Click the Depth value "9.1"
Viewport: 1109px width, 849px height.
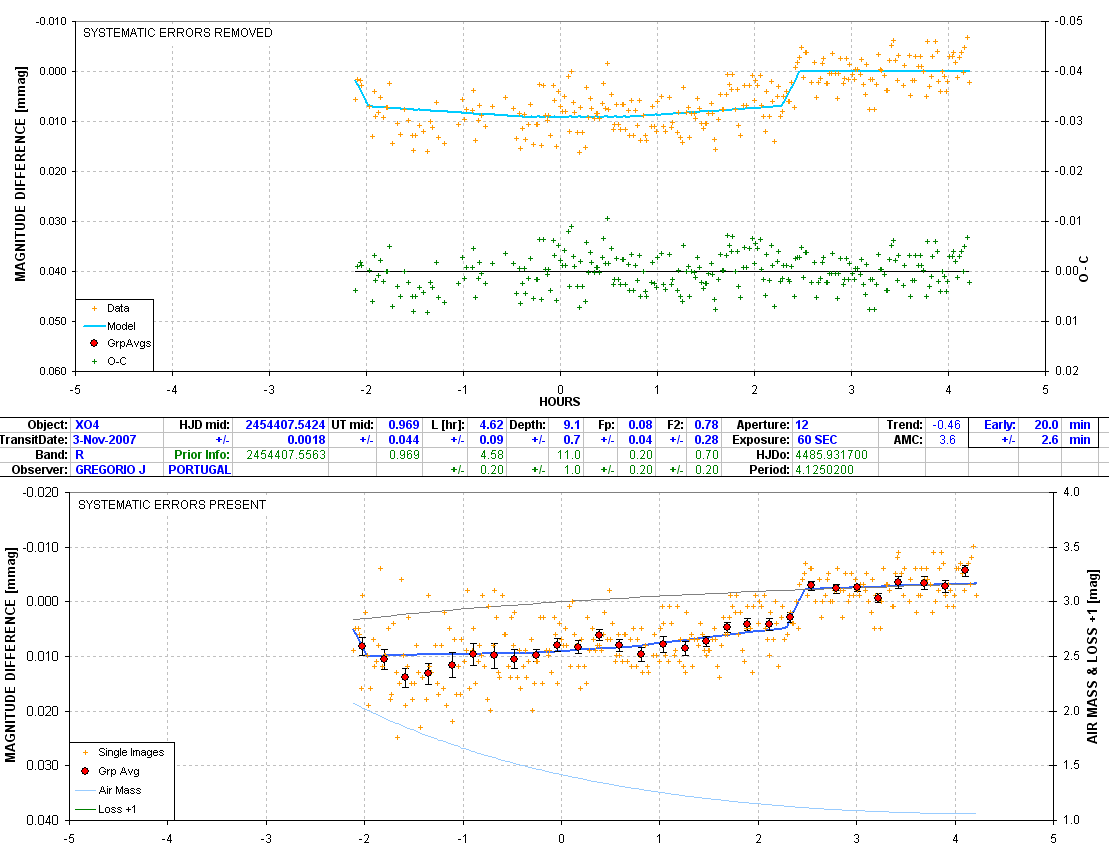tap(571, 424)
